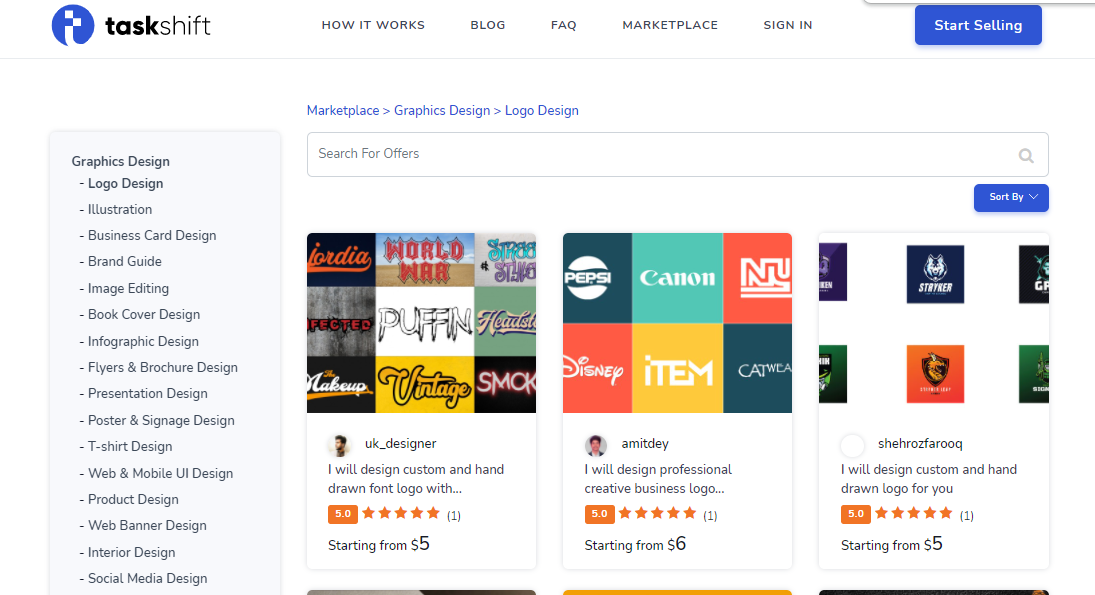The width and height of the screenshot is (1095, 595).
Task: Click 'Starting from $5' on shehrozfarooq card
Action: [891, 544]
